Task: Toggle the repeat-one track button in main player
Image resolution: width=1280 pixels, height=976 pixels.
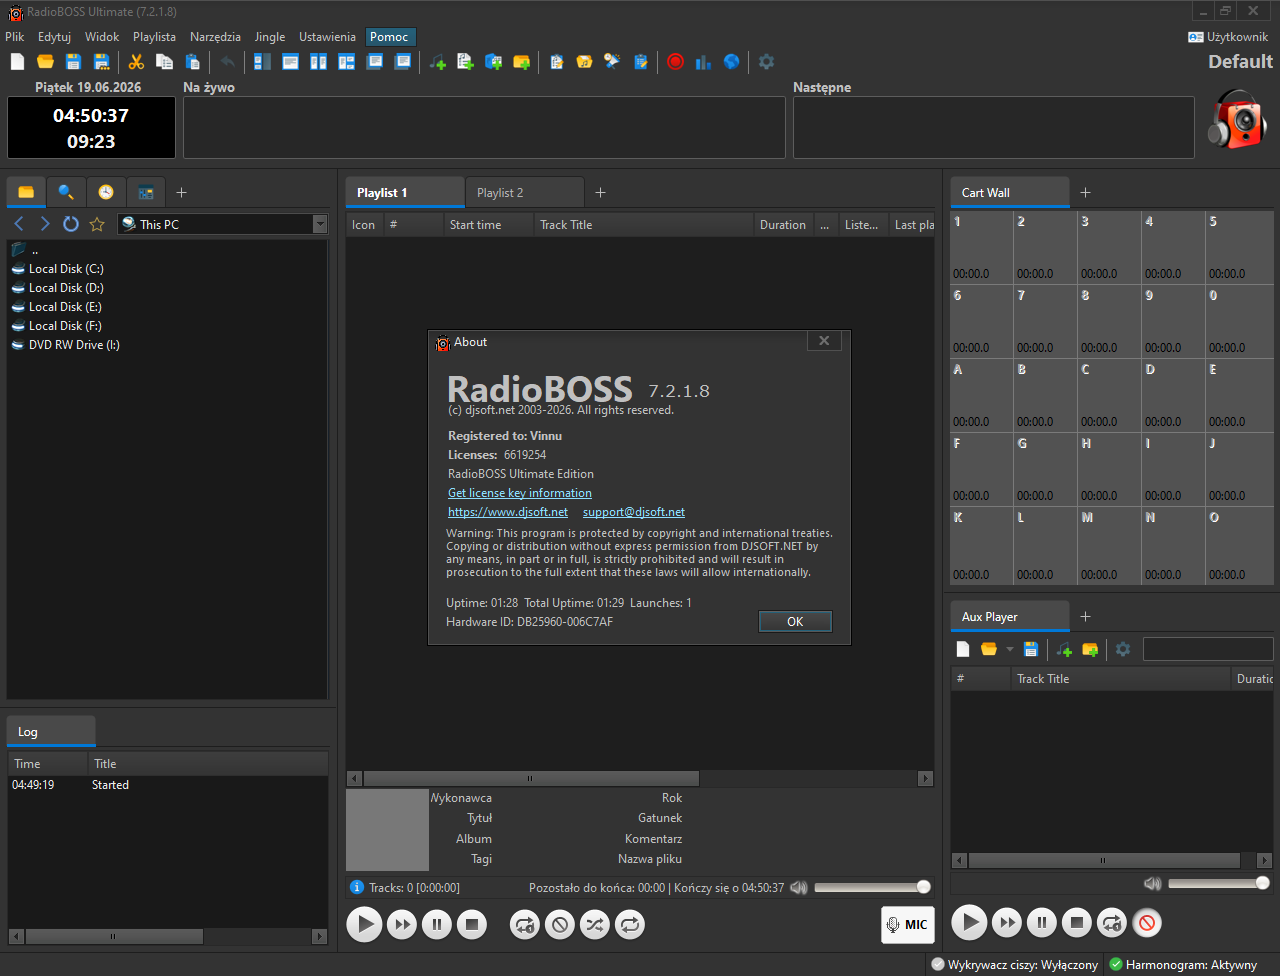Action: click(x=525, y=925)
